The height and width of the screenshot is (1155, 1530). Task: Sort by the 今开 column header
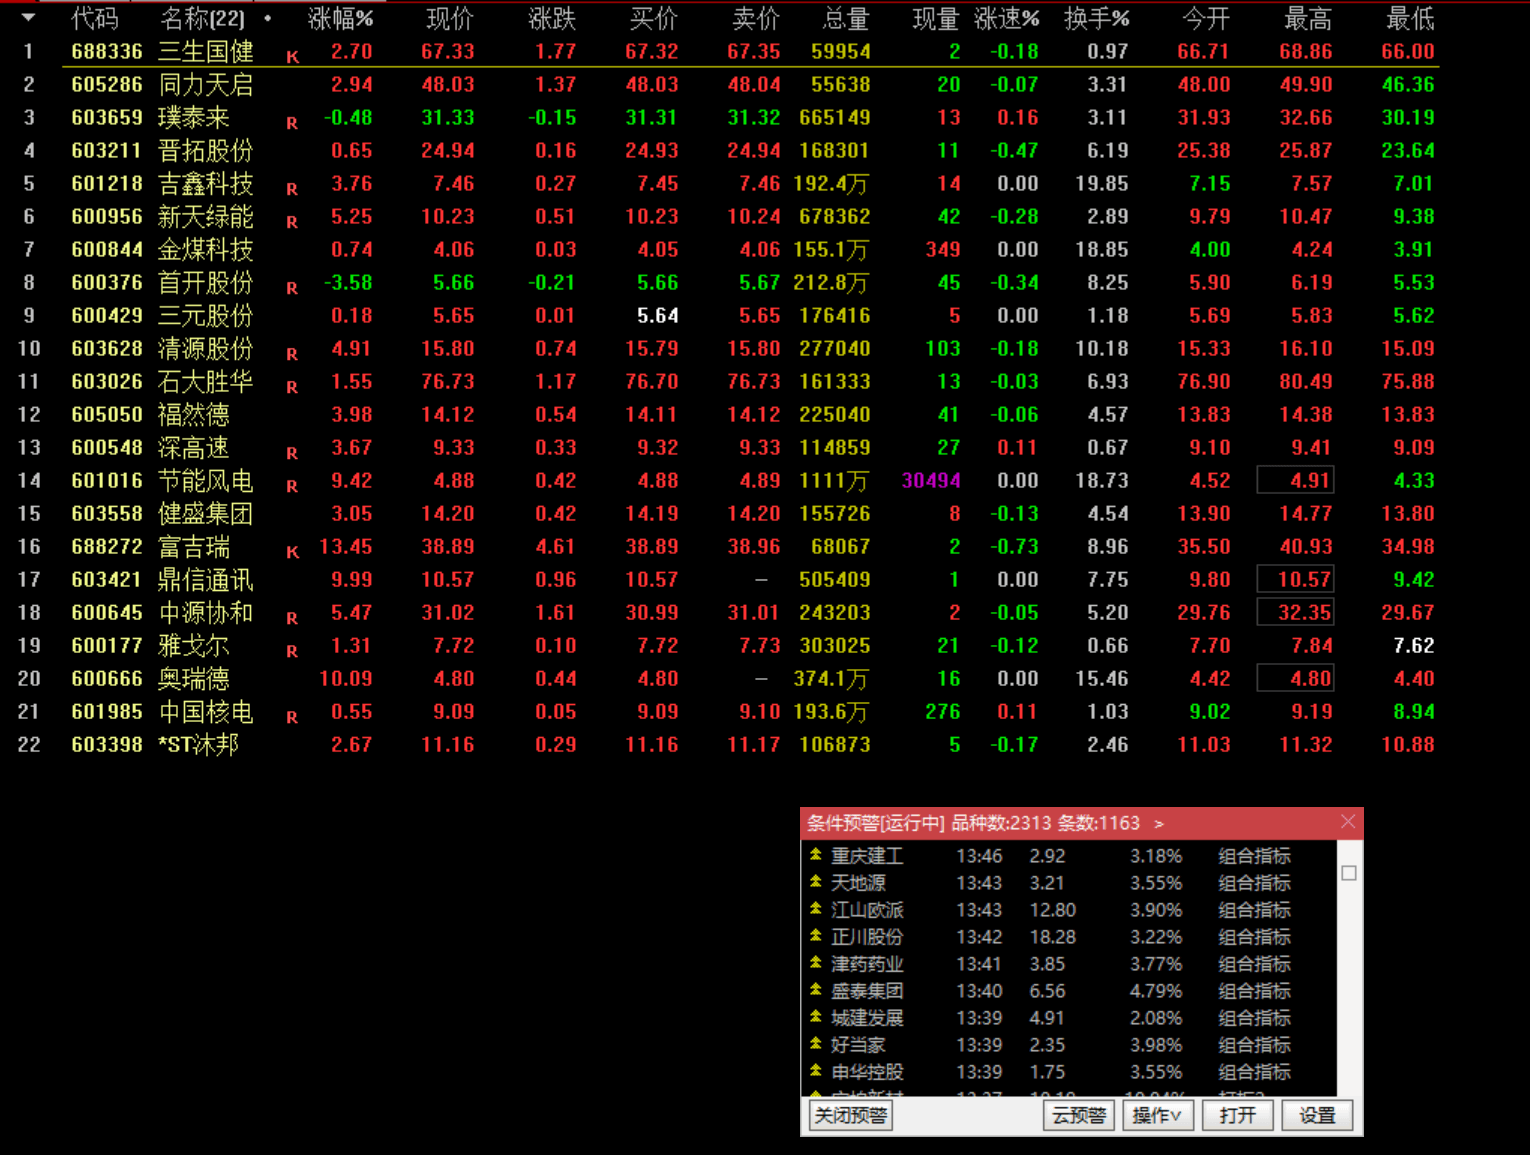1206,18
